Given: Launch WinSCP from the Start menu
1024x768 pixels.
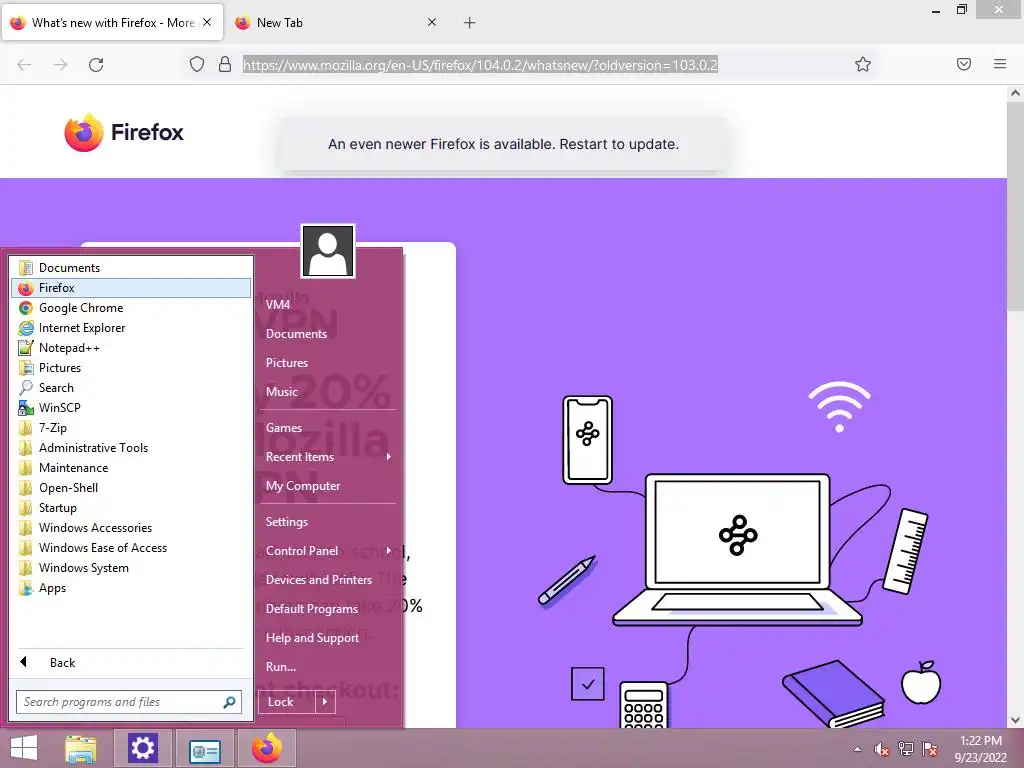Looking at the screenshot, I should pos(131,408).
